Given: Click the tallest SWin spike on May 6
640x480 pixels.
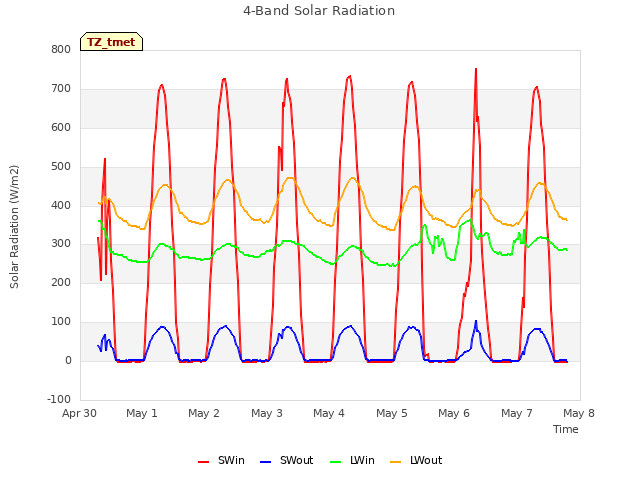Looking at the screenshot, I should [x=476, y=70].
